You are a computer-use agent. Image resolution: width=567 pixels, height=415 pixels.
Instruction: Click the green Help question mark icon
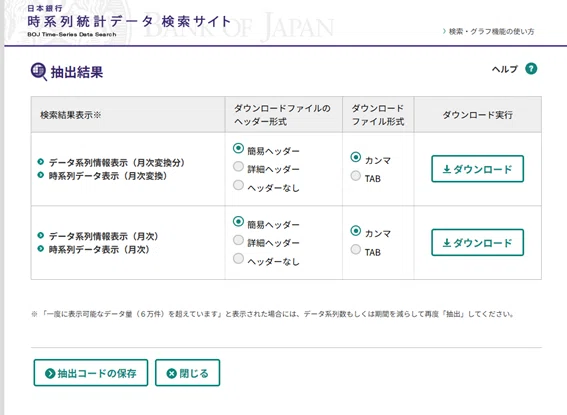click(531, 69)
